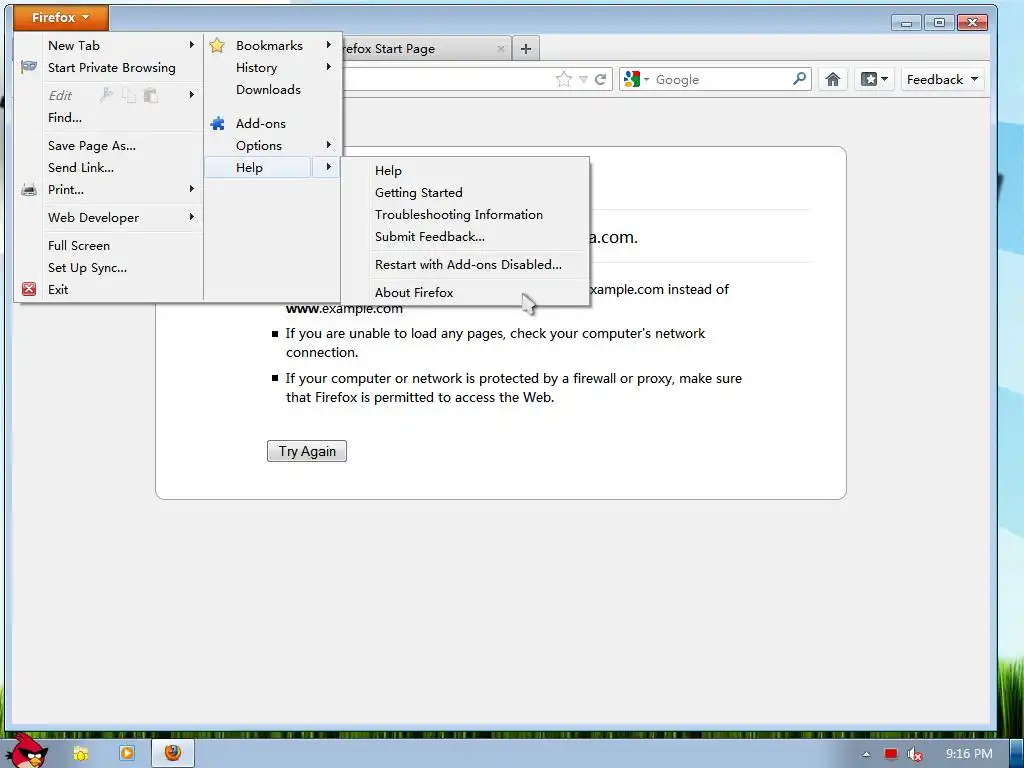Screen dimensions: 1024x768
Task: Select Help in the Help submenu
Action: click(x=388, y=170)
